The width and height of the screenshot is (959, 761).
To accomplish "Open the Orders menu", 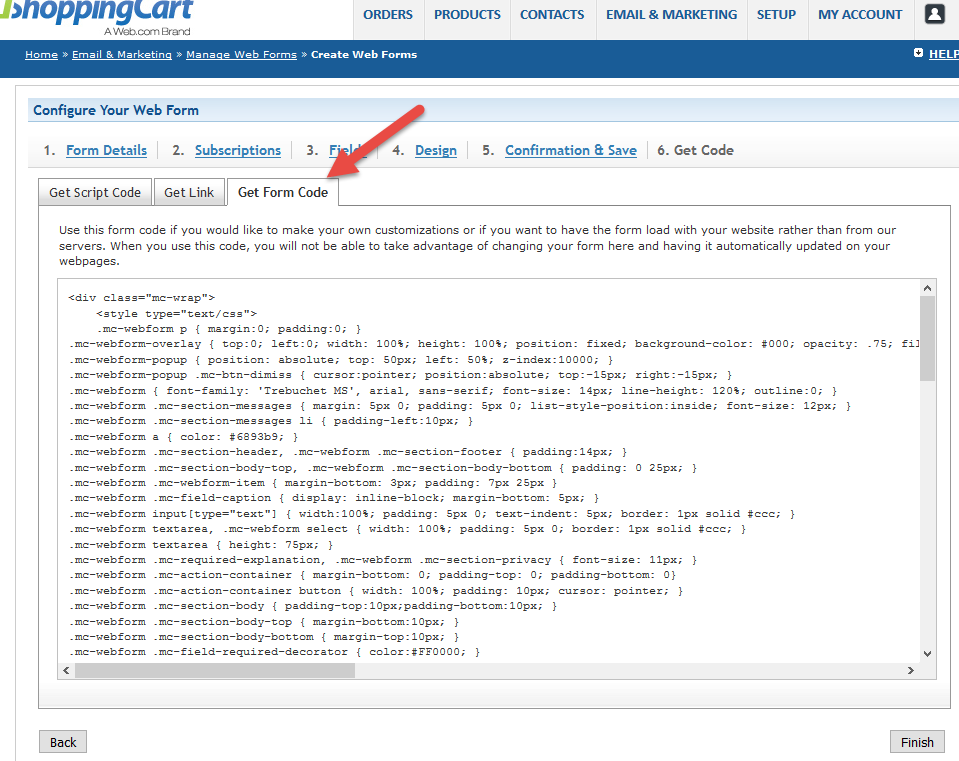I will click(x=388, y=15).
